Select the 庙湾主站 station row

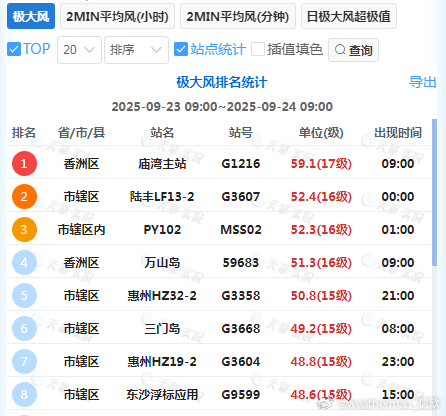[219, 163]
